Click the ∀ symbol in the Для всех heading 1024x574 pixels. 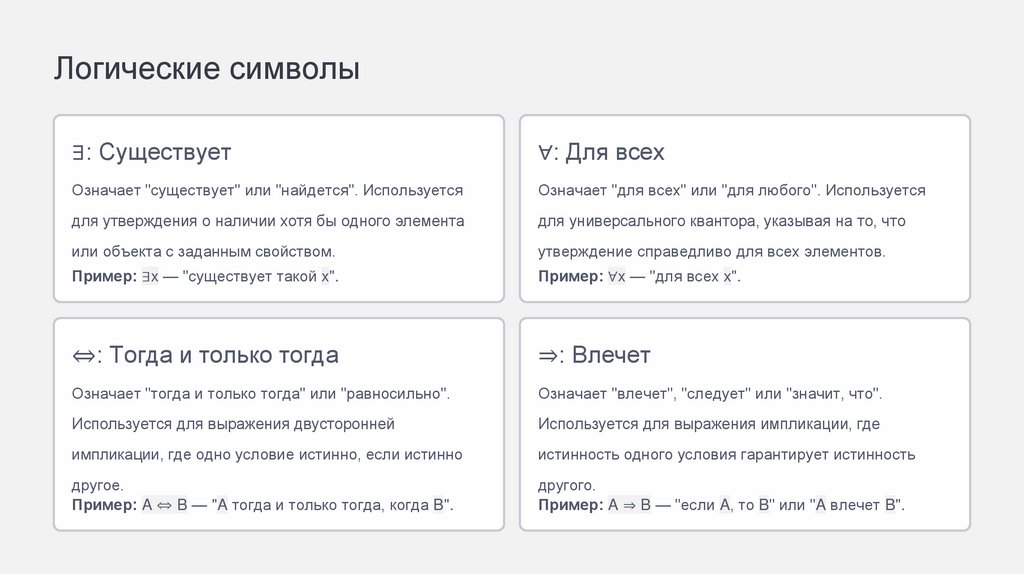click(546, 153)
